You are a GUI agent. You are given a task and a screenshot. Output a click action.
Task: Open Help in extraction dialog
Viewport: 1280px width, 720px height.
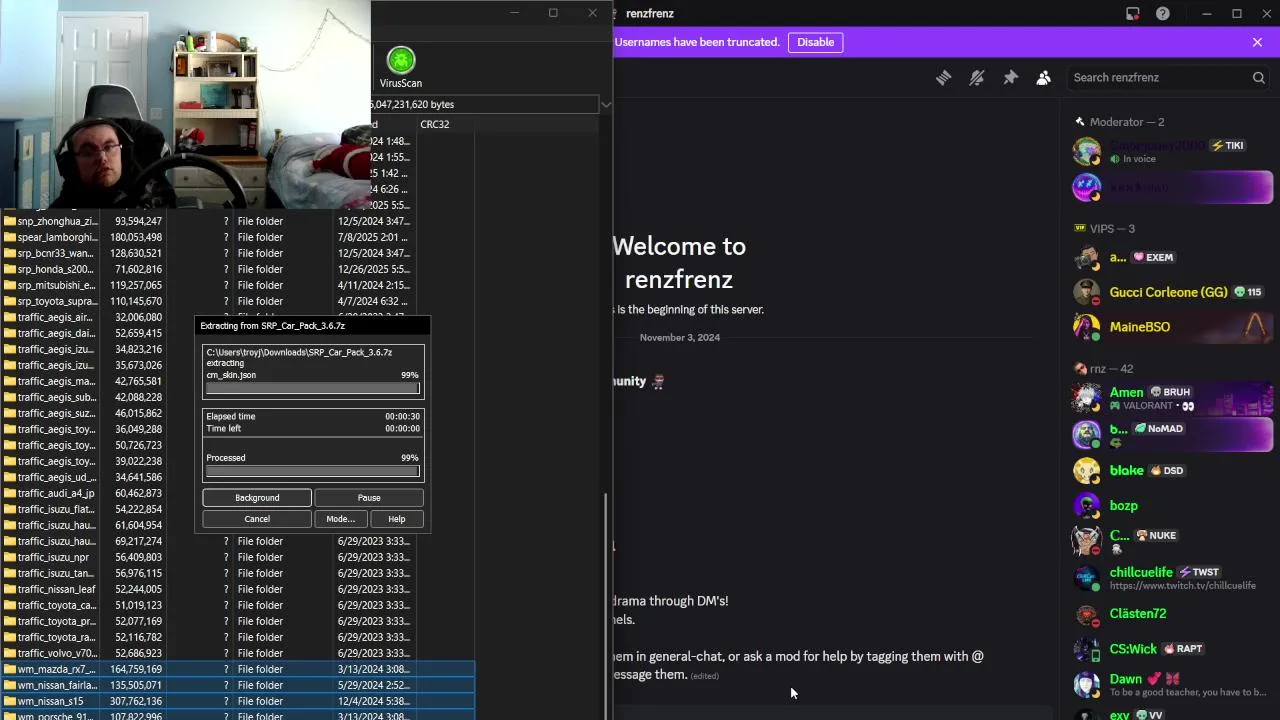coord(397,519)
